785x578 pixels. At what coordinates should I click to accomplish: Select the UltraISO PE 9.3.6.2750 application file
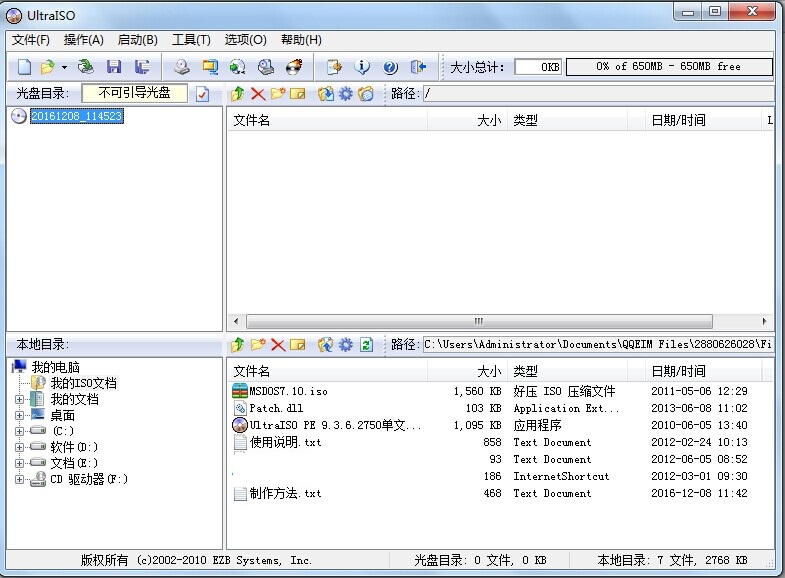335,425
